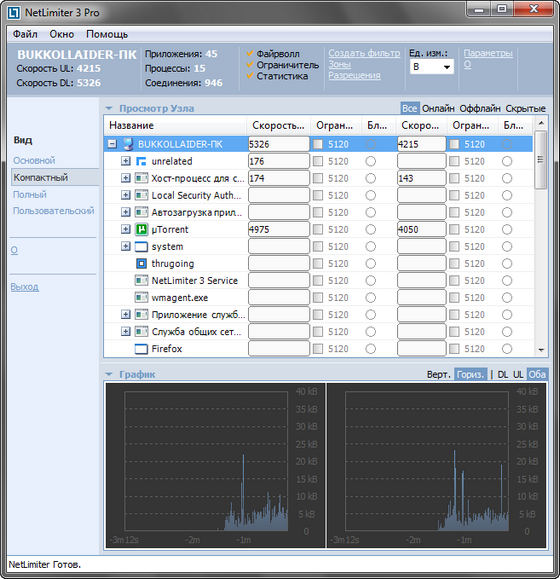Click the µTorrent download speed field
Image resolution: width=560 pixels, height=579 pixels.
(279, 230)
